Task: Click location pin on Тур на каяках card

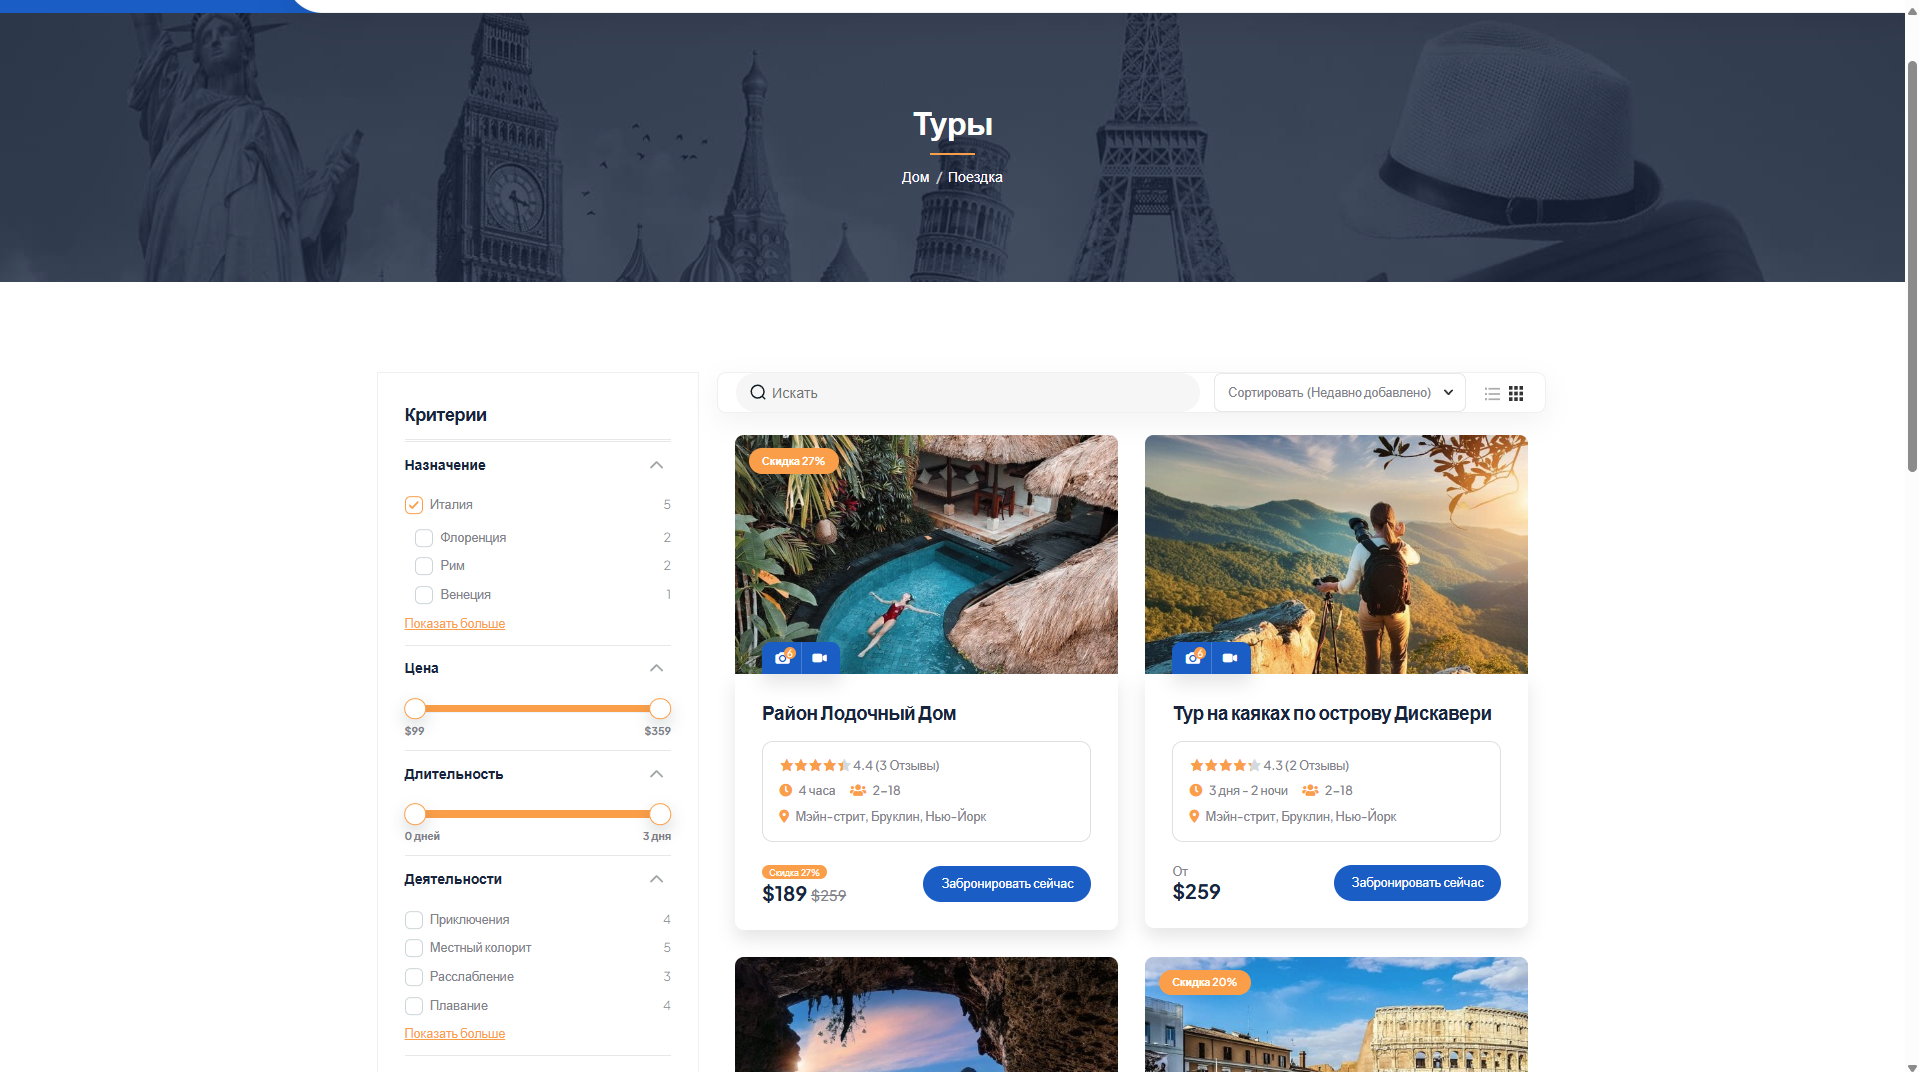Action: tap(1194, 817)
